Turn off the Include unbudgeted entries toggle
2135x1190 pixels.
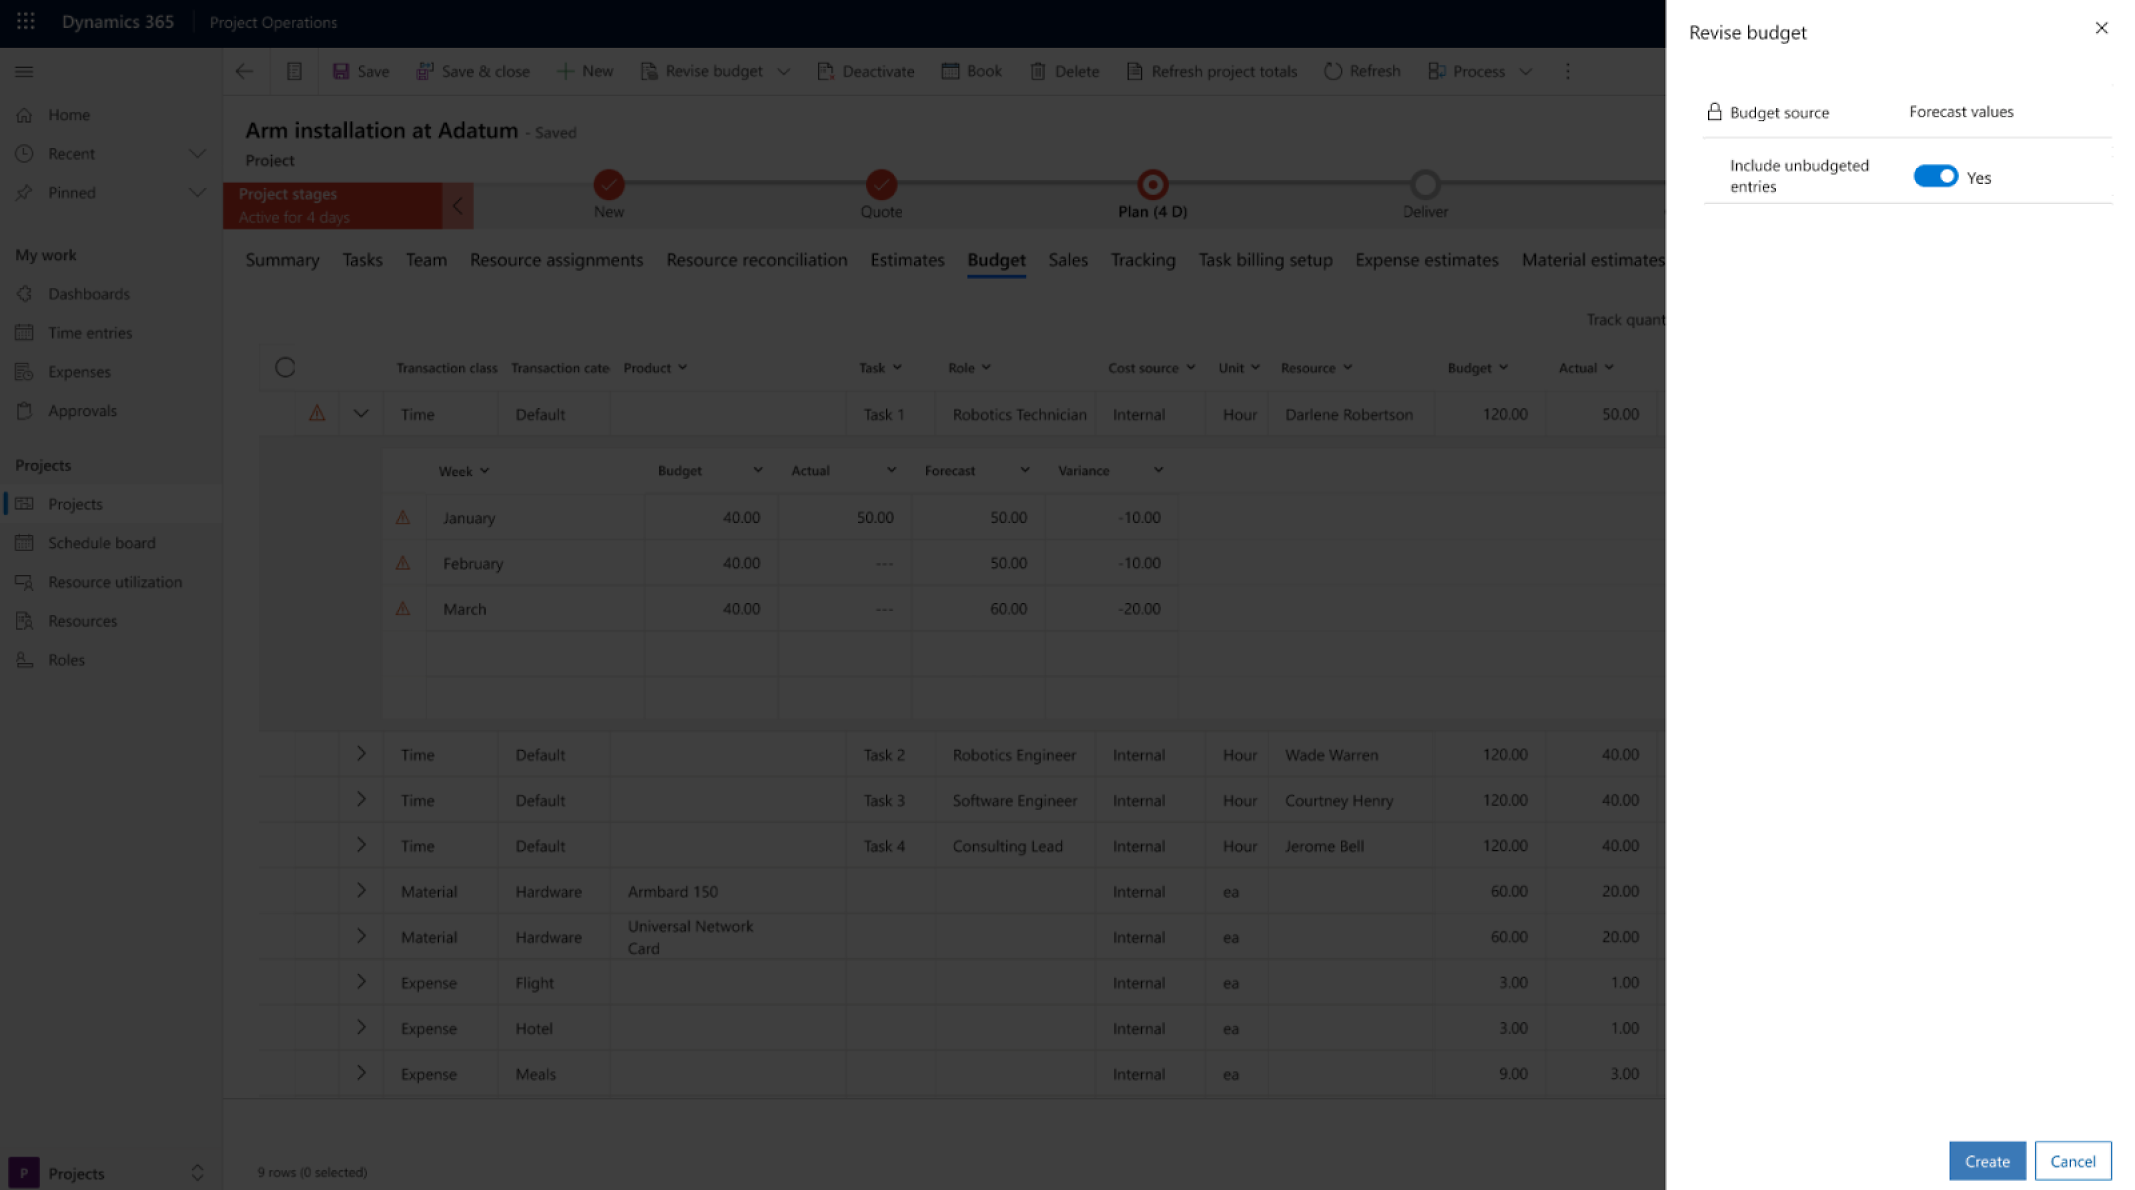click(1935, 176)
